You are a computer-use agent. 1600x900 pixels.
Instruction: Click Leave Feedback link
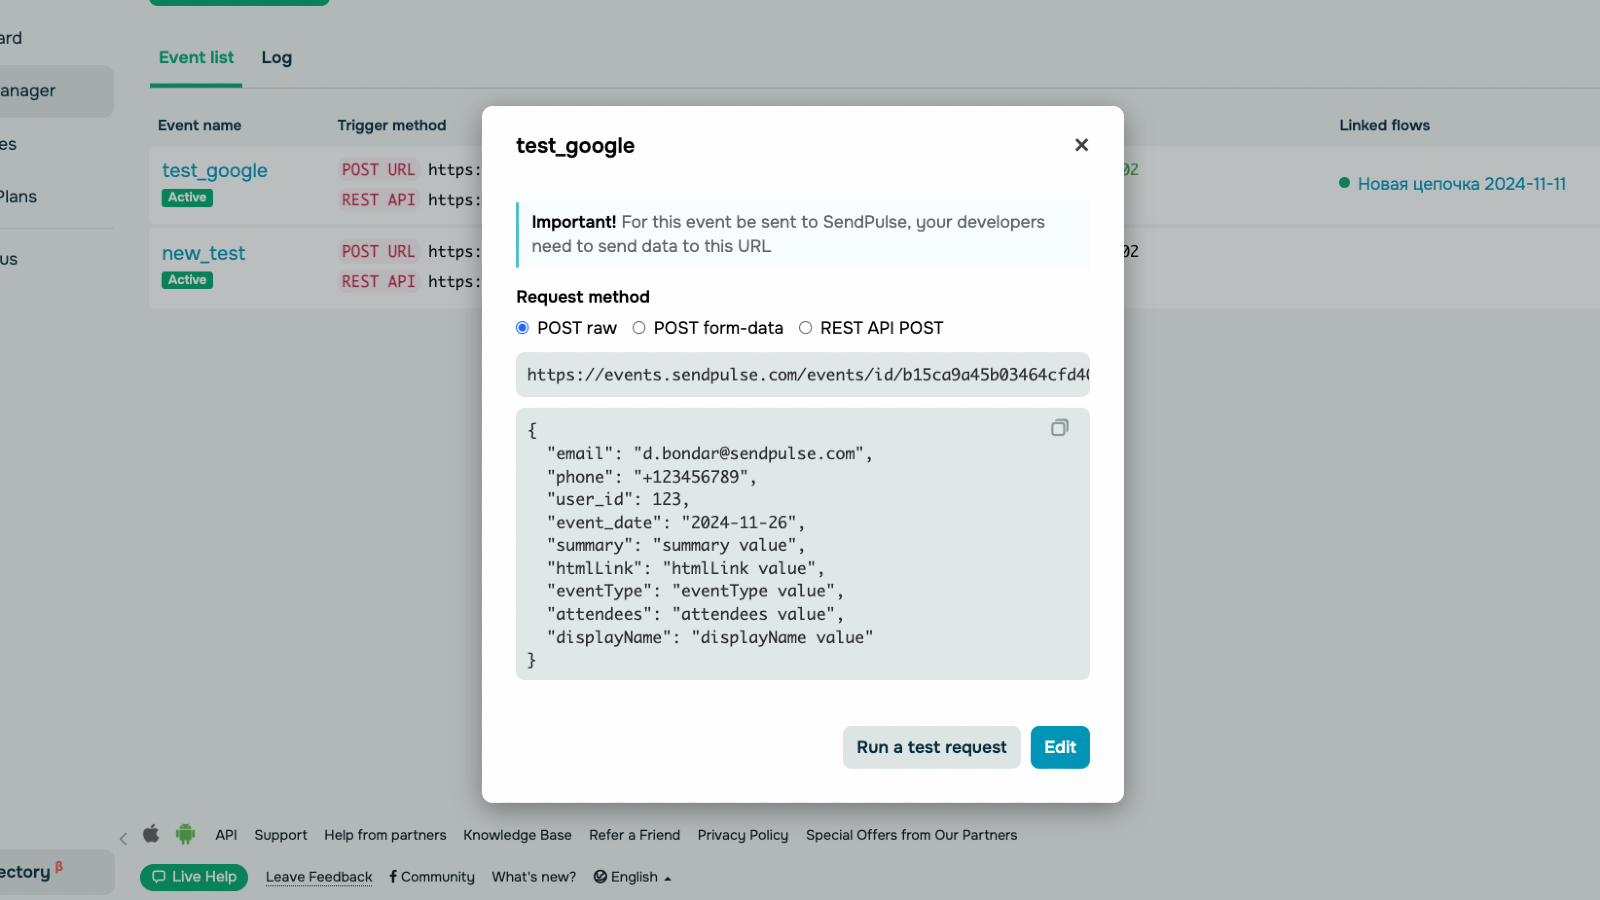click(x=319, y=877)
